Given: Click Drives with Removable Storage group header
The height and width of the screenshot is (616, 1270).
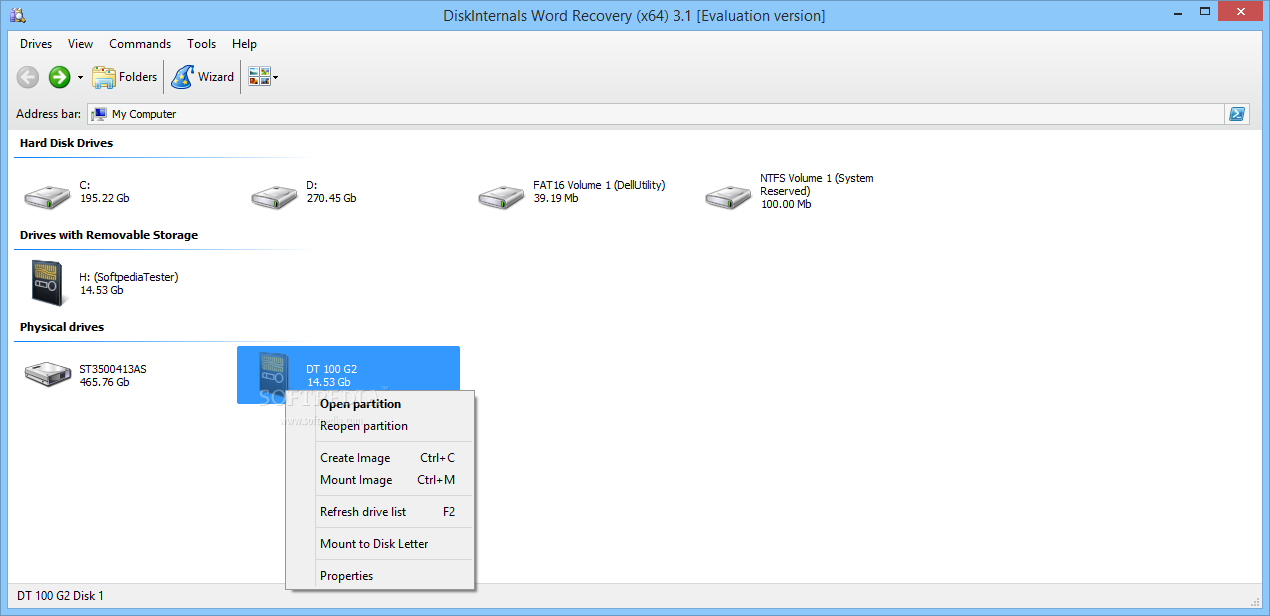Looking at the screenshot, I should [x=109, y=235].
